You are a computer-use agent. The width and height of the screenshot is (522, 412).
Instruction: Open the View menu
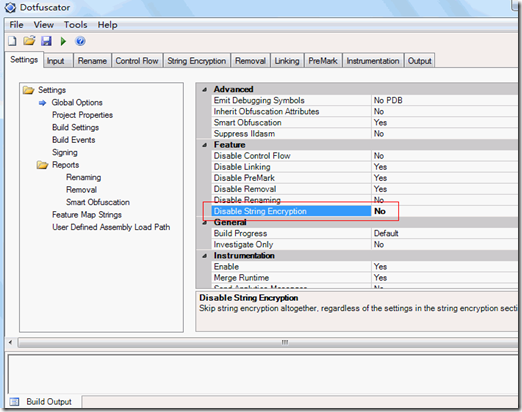(44, 25)
